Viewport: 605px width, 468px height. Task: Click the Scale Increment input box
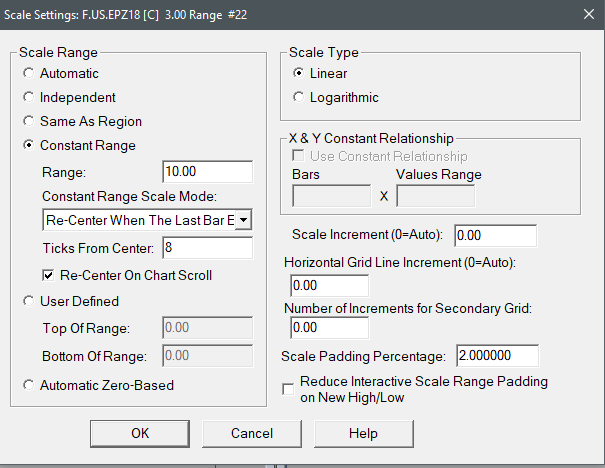tap(495, 235)
